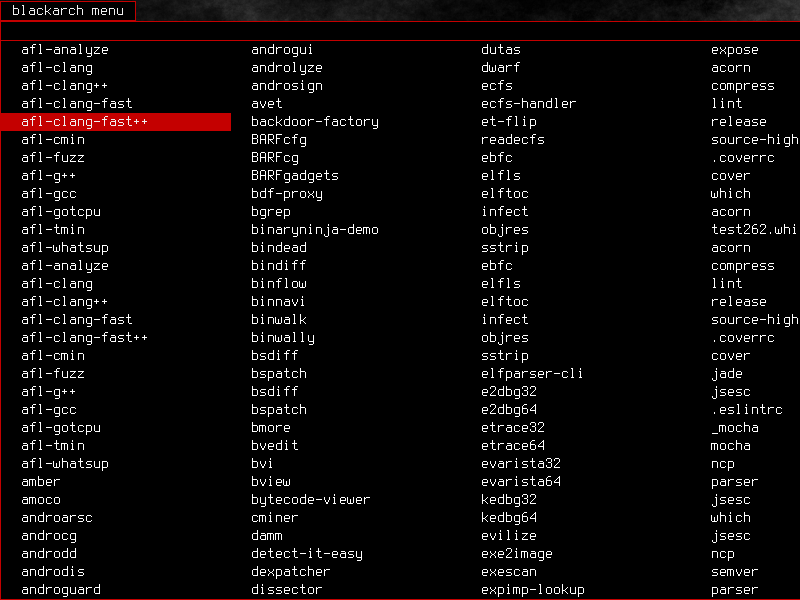
Task: Launch the afl-fuzz tool
Action: [48, 157]
